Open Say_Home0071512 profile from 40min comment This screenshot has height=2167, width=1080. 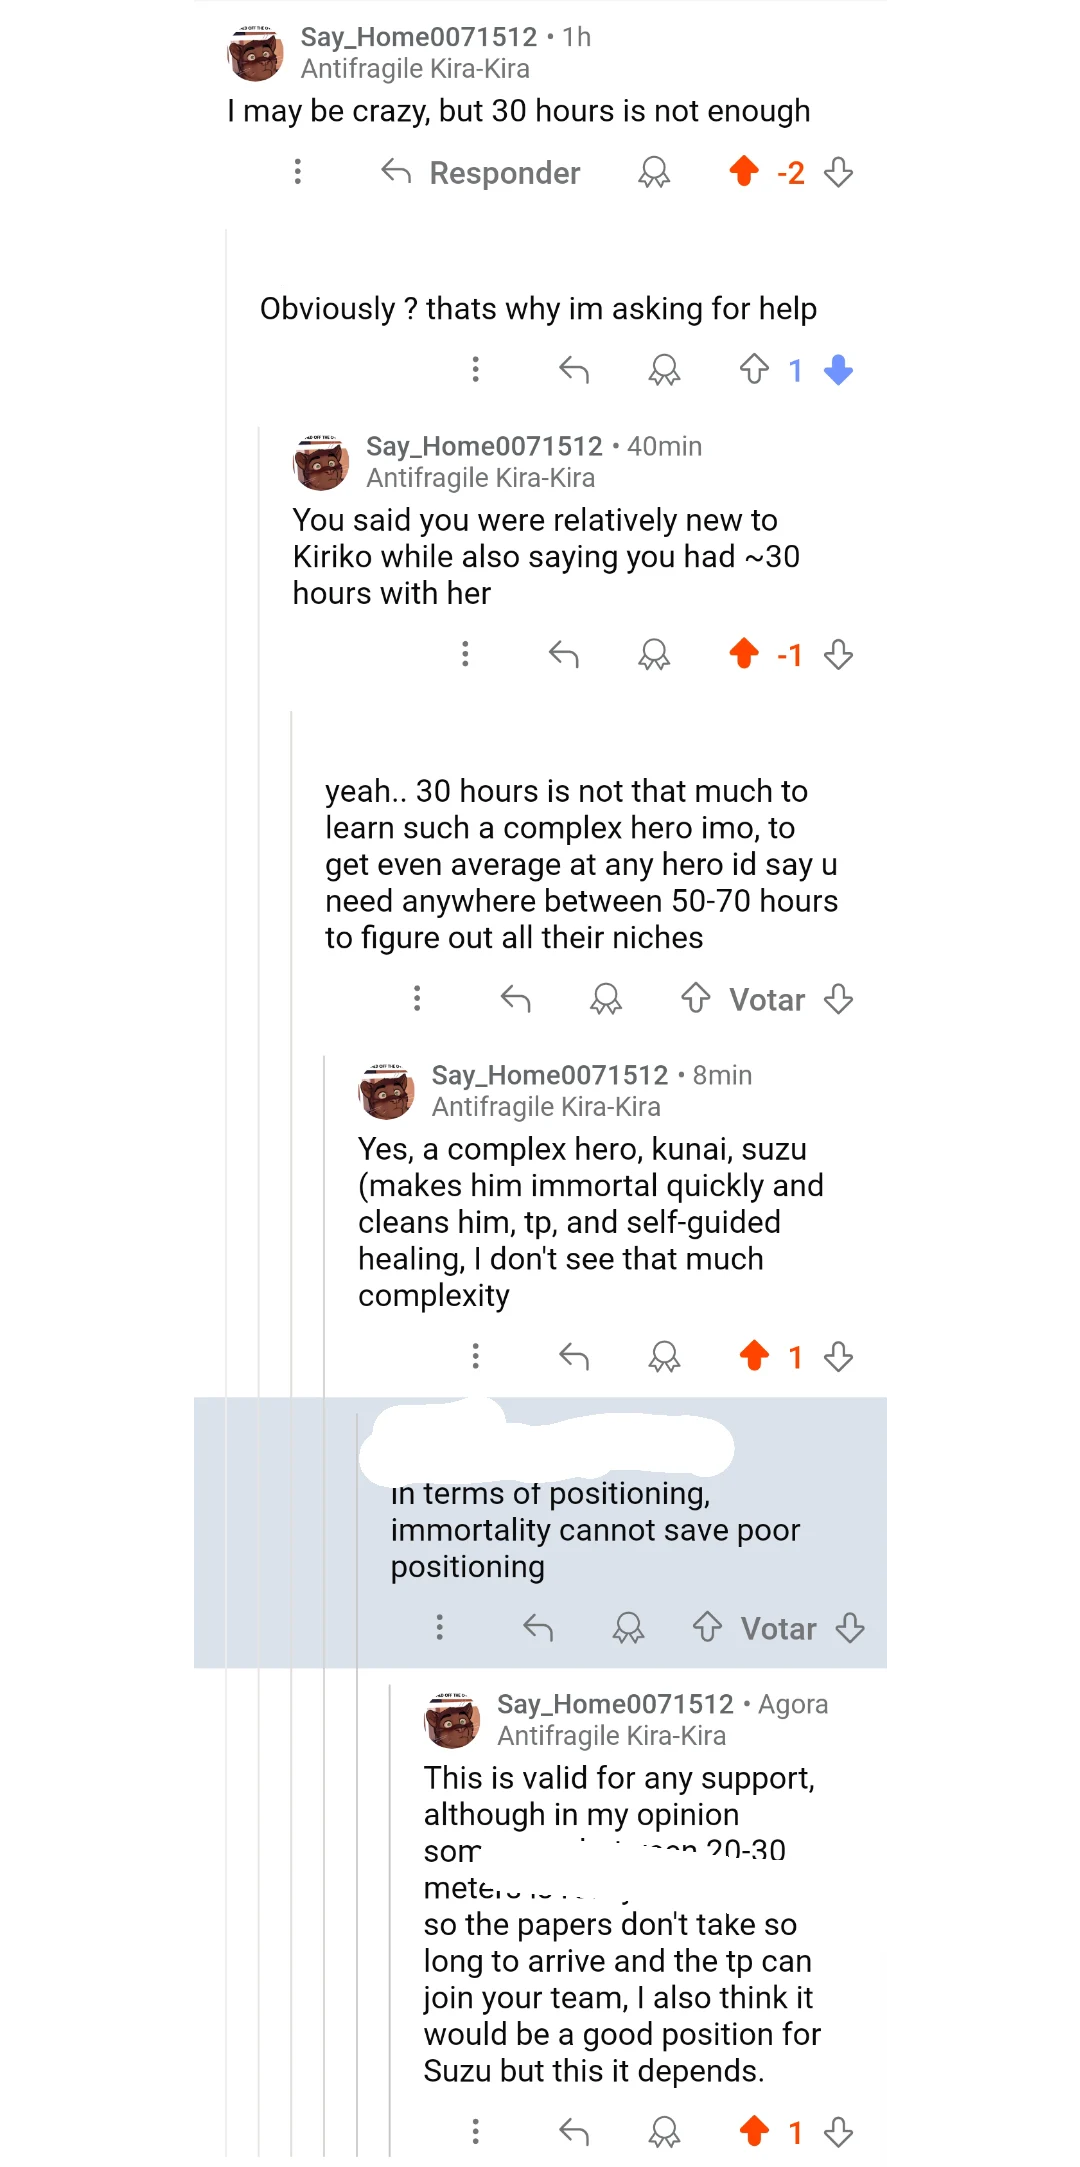484,446
